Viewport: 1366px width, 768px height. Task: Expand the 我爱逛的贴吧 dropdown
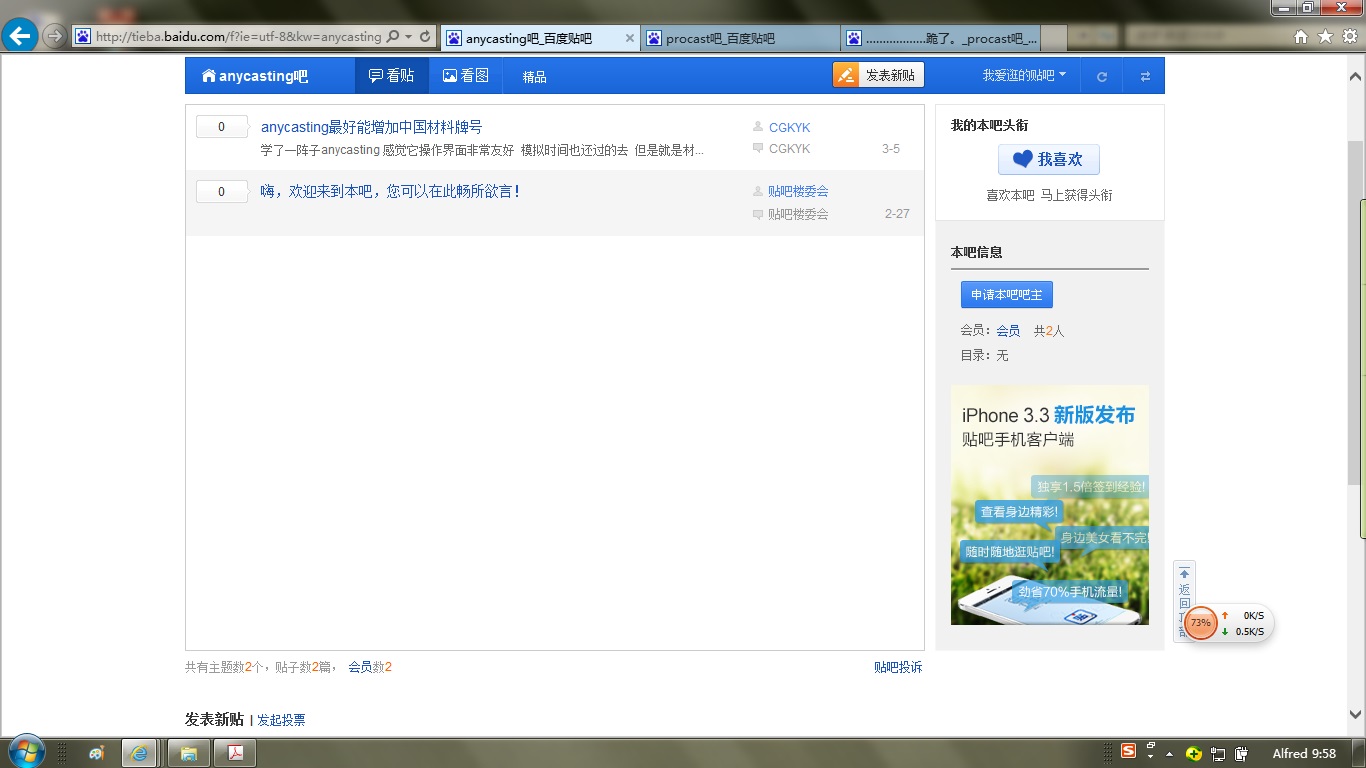point(1024,75)
